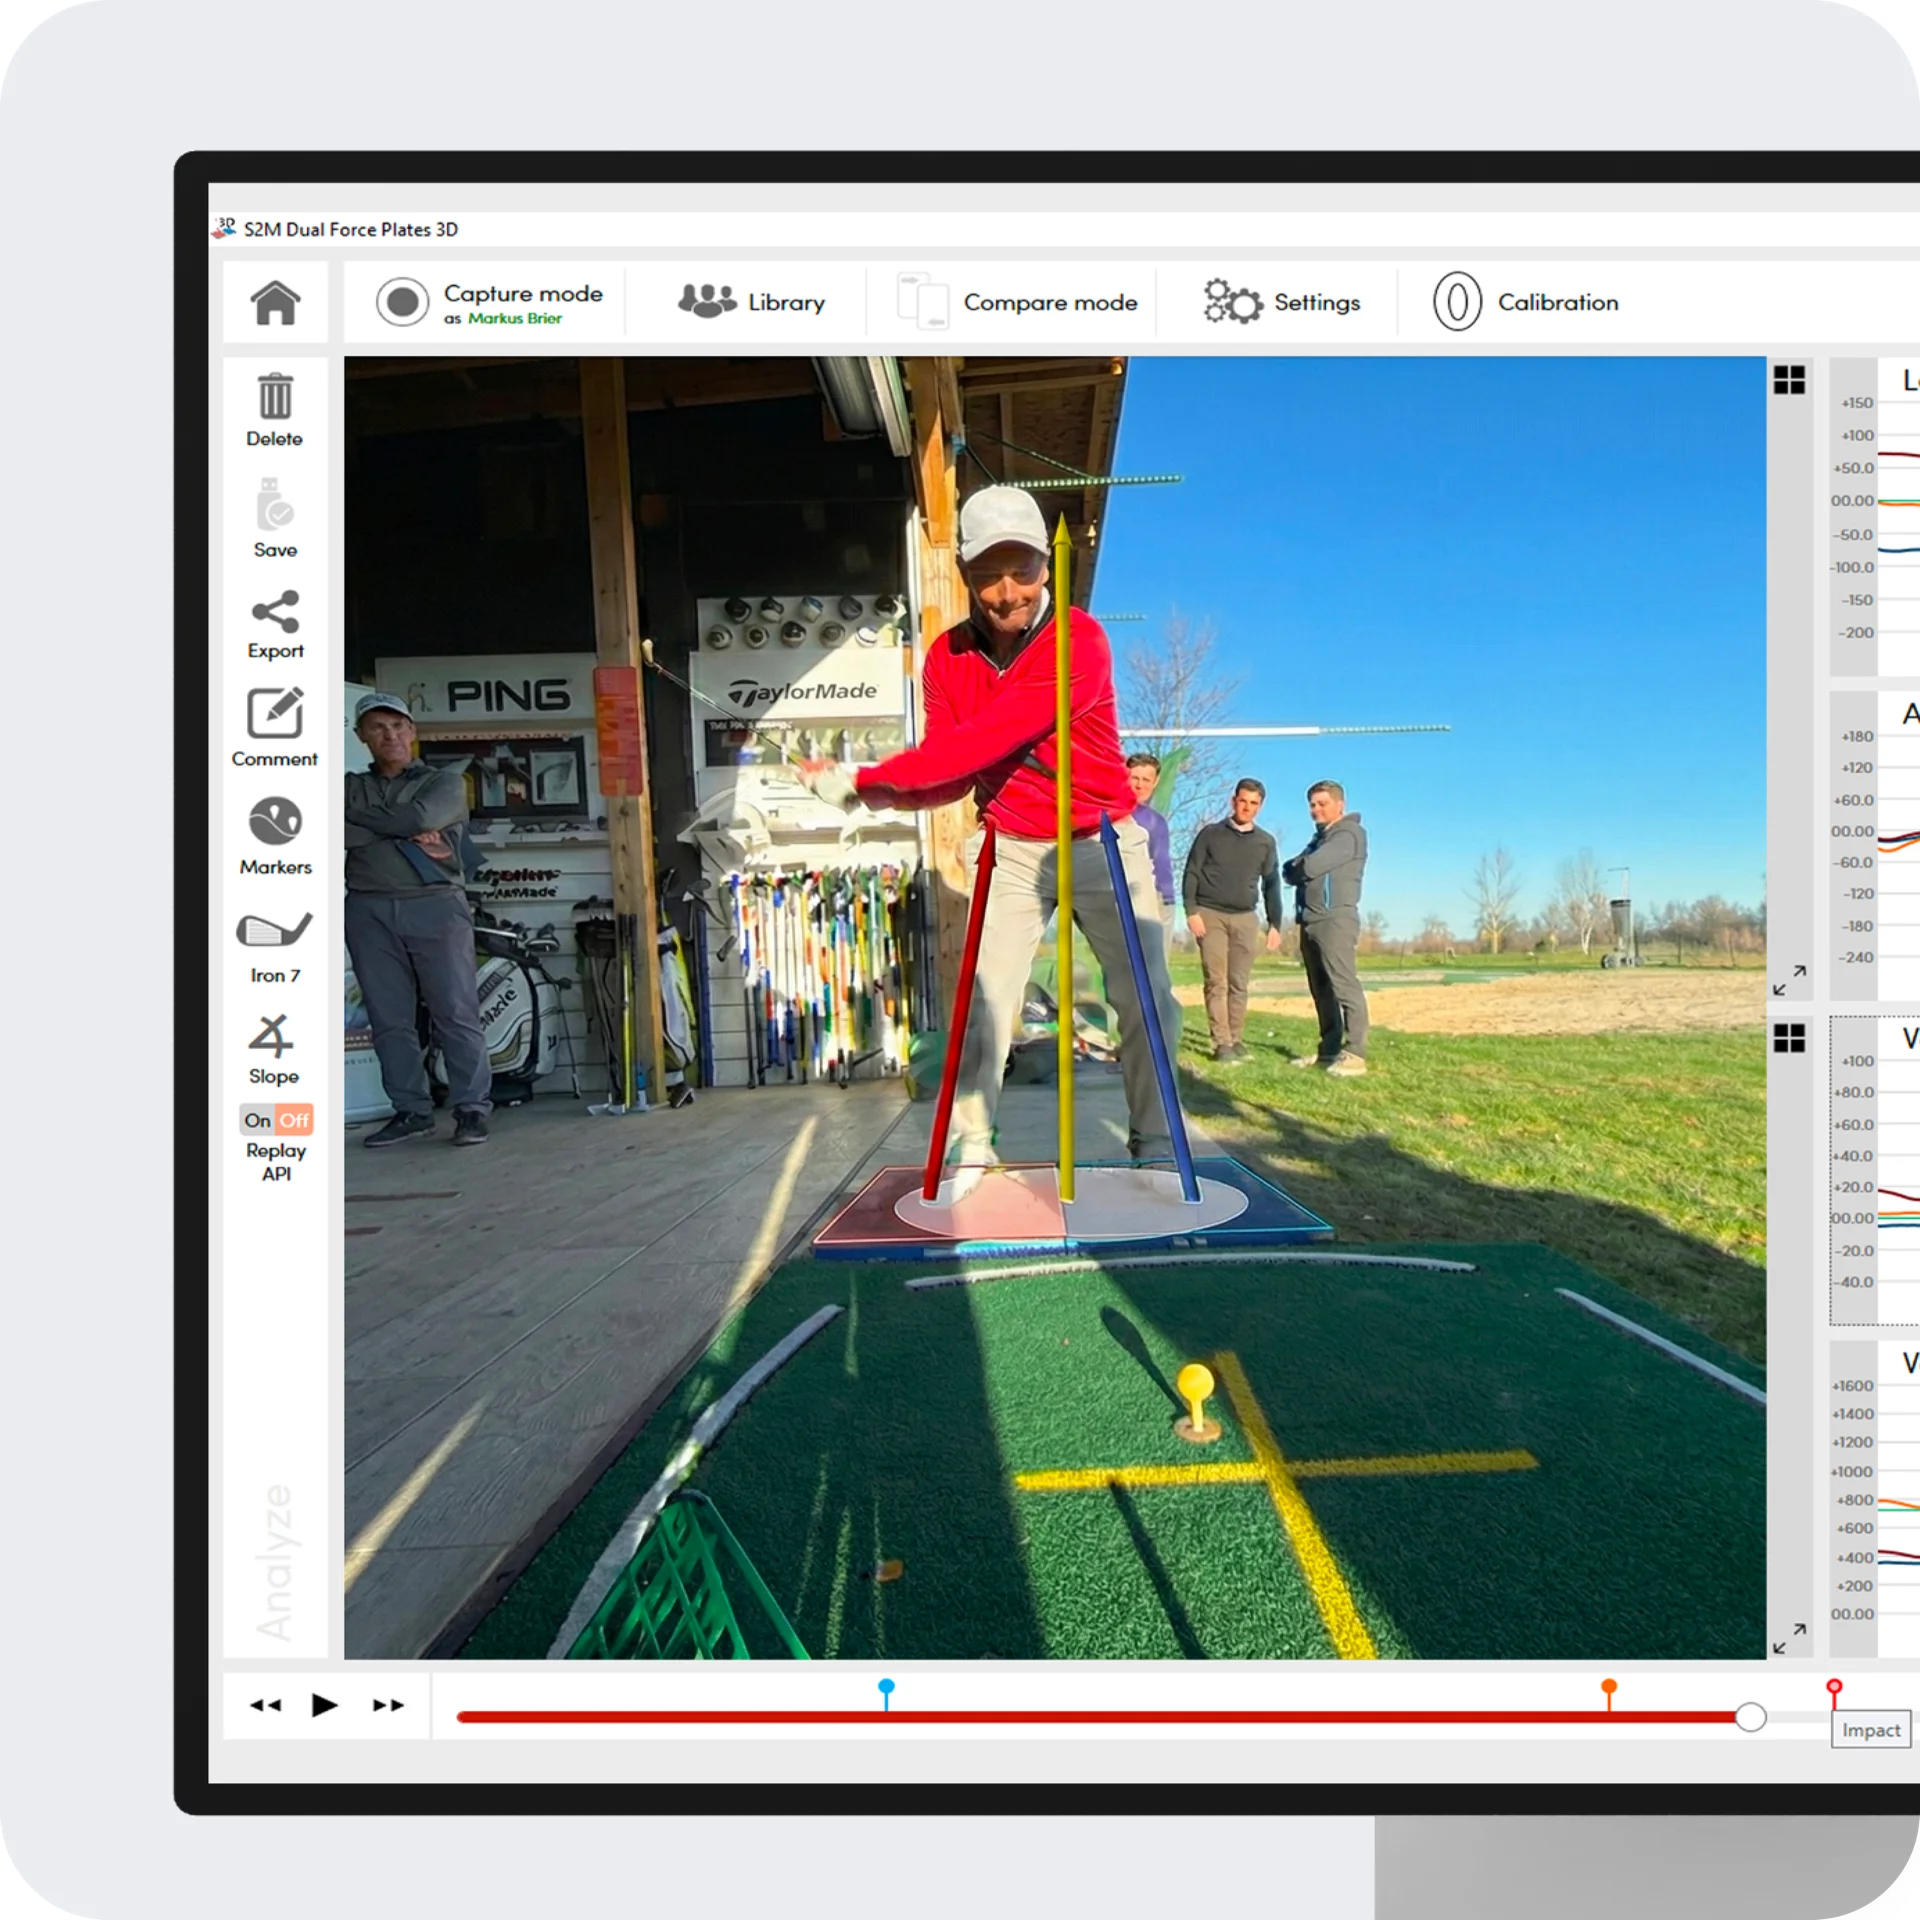
Task: Click the white timeline slider handle
Action: [x=1750, y=1717]
